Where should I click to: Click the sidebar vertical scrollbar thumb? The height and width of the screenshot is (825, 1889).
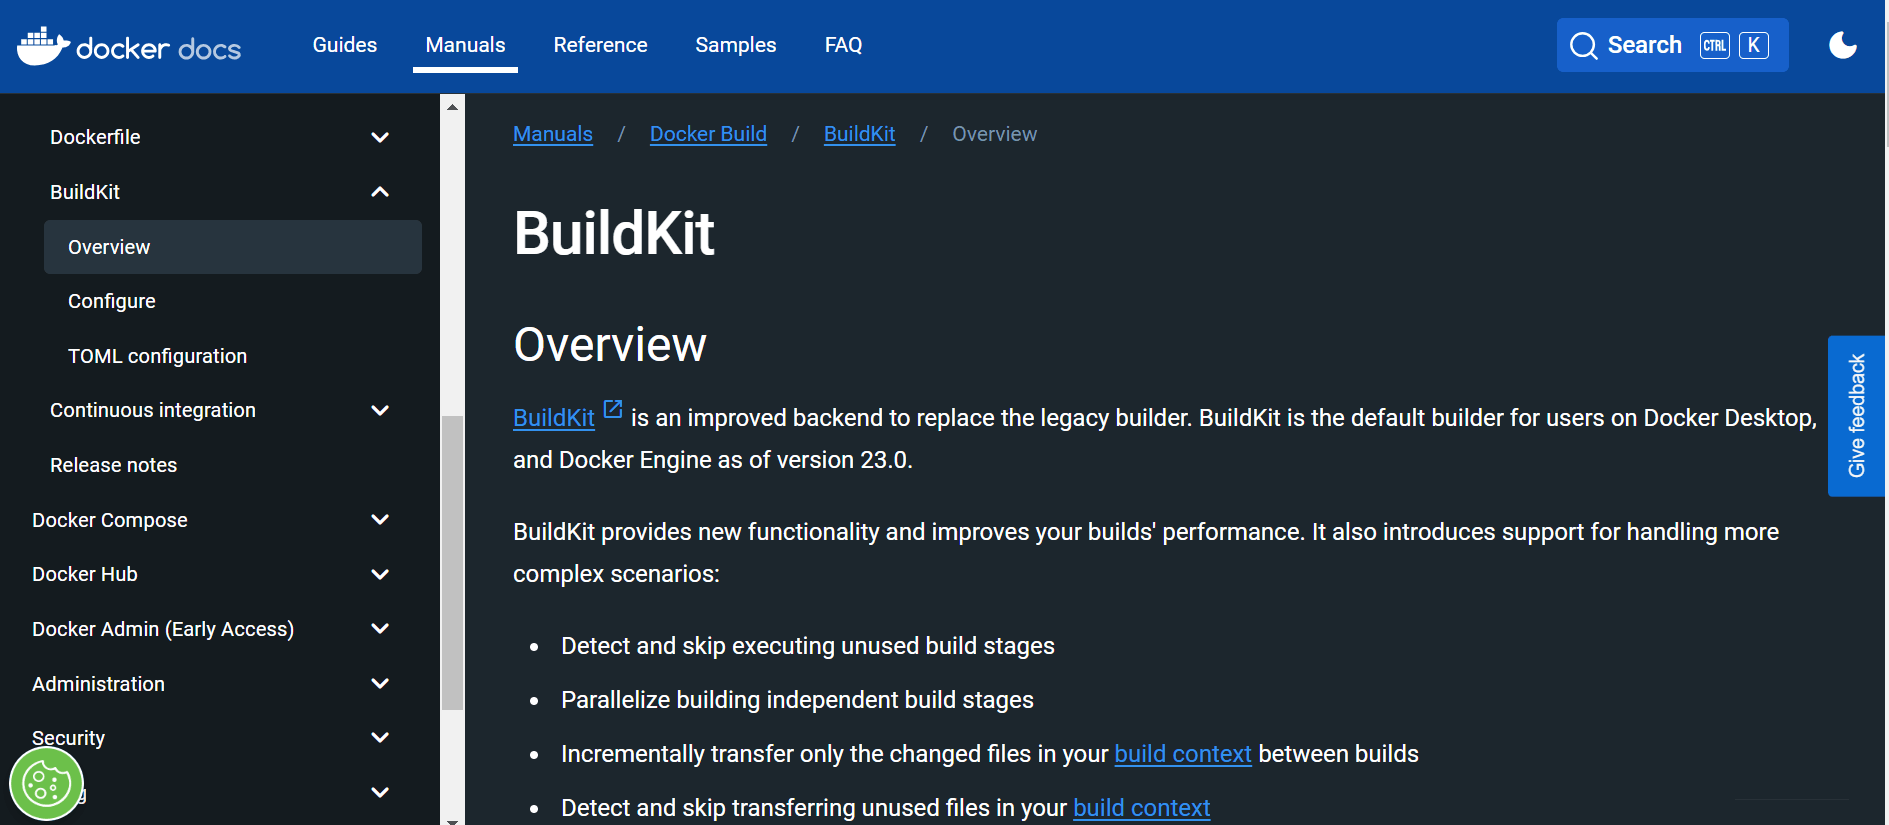452,563
